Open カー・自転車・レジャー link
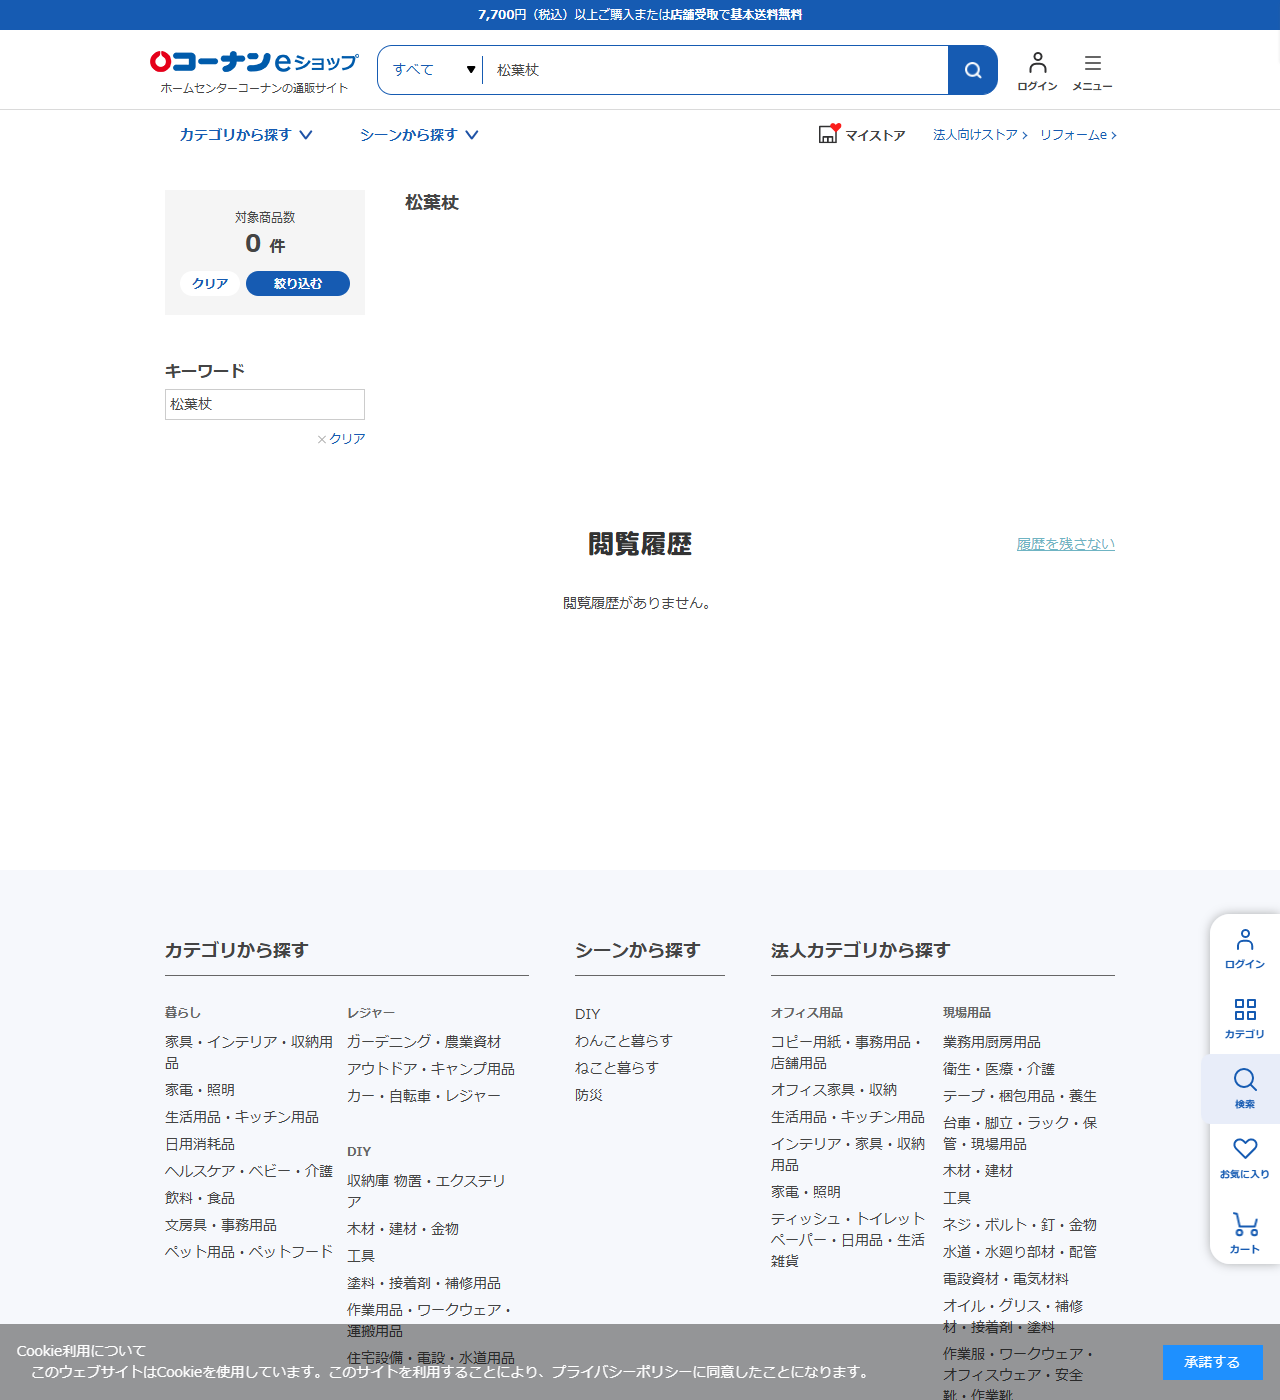The height and width of the screenshot is (1400, 1280). pyautogui.click(x=424, y=1096)
